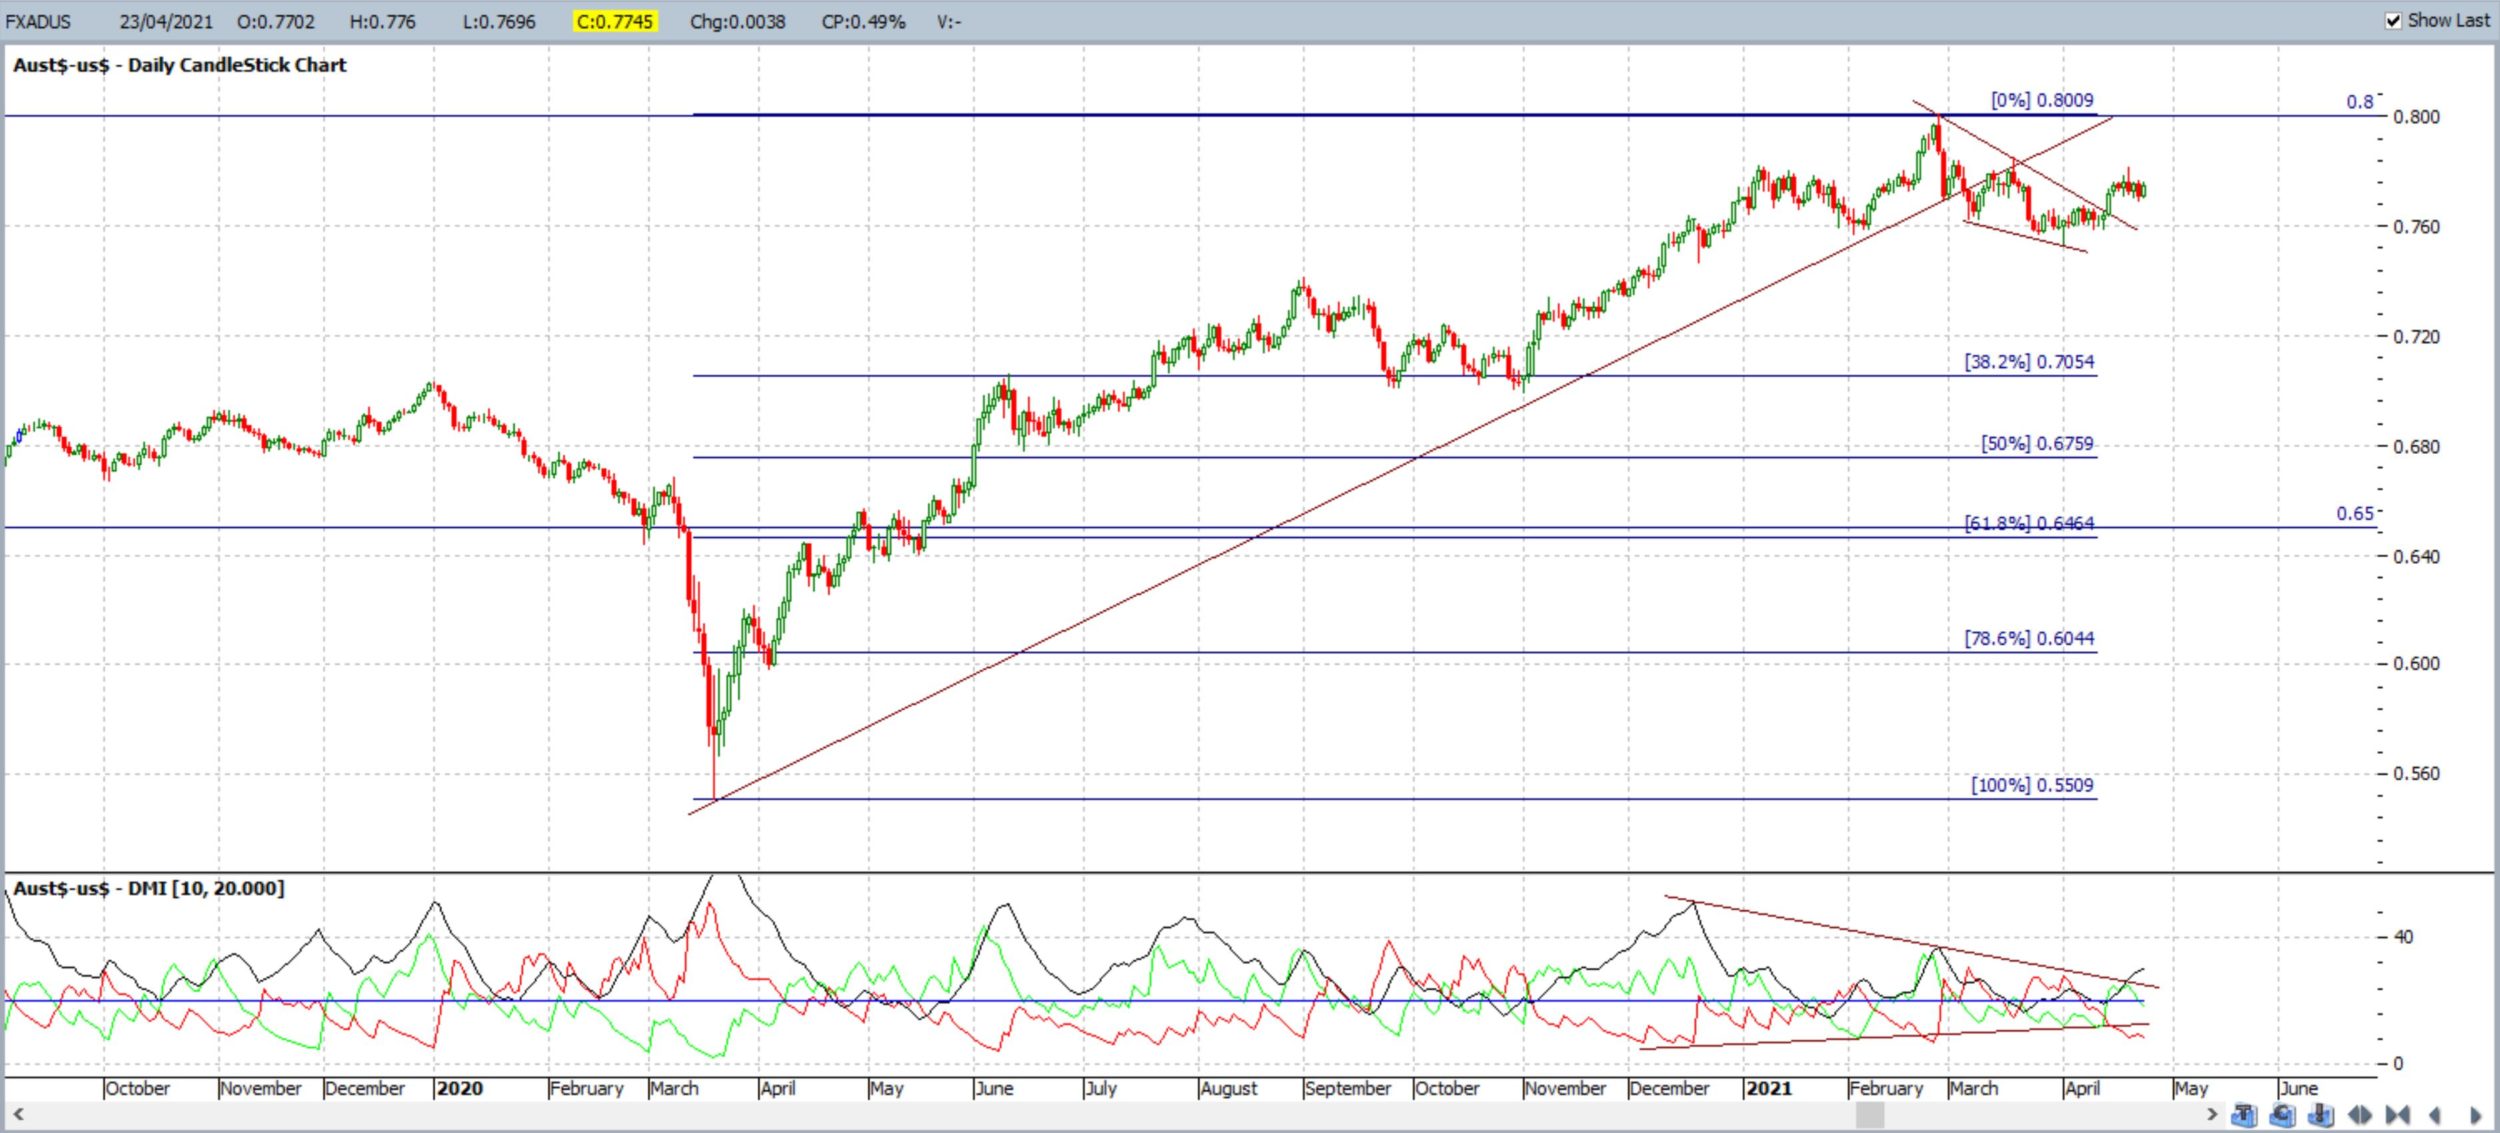
Task: Click the [0%] 0.8009 Fibonacci label
Action: [x=2042, y=100]
